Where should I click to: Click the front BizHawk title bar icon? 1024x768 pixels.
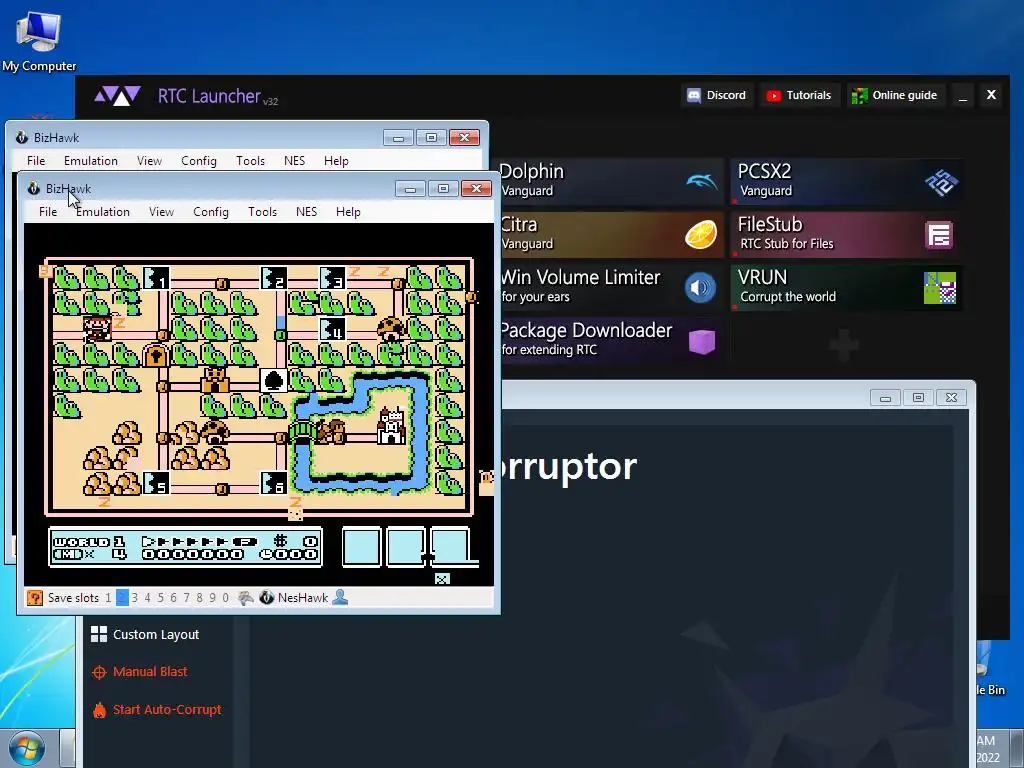(34, 189)
